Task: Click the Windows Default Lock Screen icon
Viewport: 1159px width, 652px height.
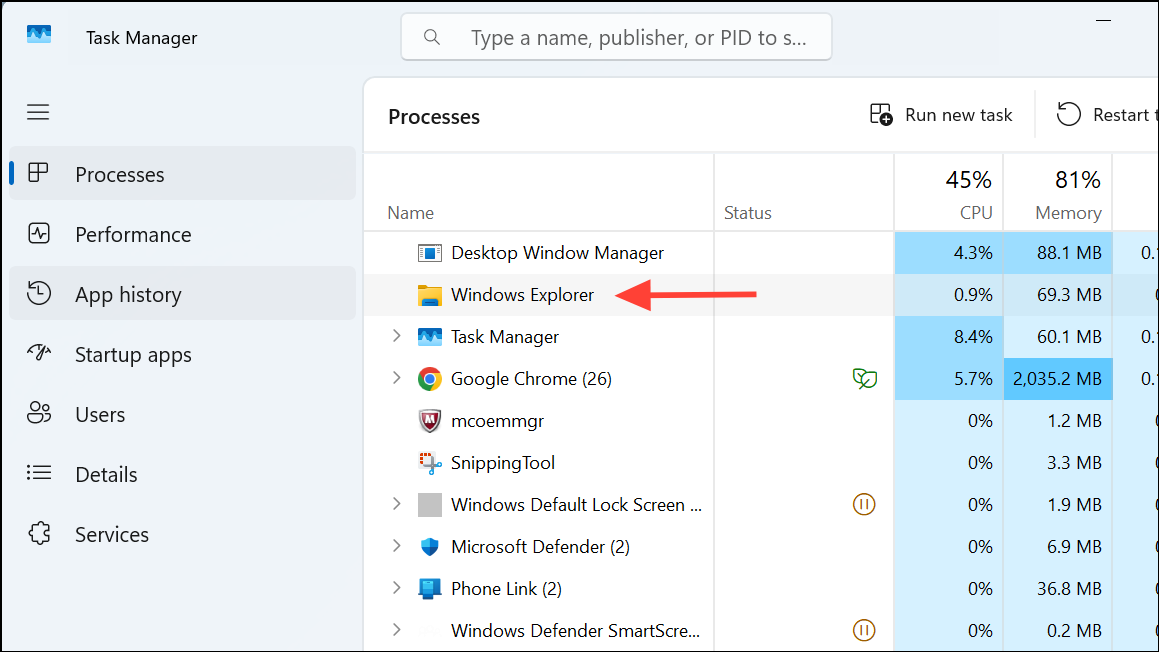Action: coord(429,505)
